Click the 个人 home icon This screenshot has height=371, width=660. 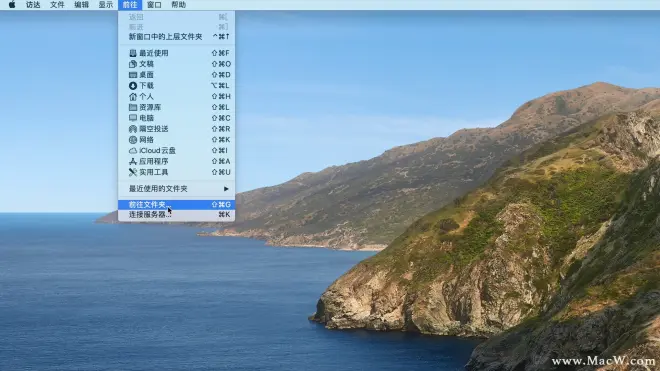pos(133,96)
